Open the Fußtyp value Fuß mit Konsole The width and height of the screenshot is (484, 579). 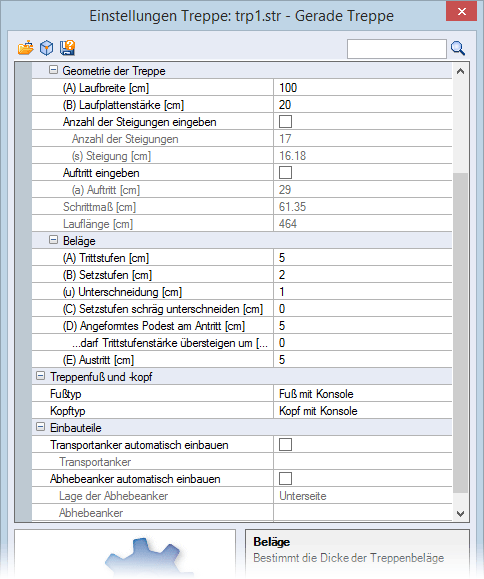pos(363,394)
